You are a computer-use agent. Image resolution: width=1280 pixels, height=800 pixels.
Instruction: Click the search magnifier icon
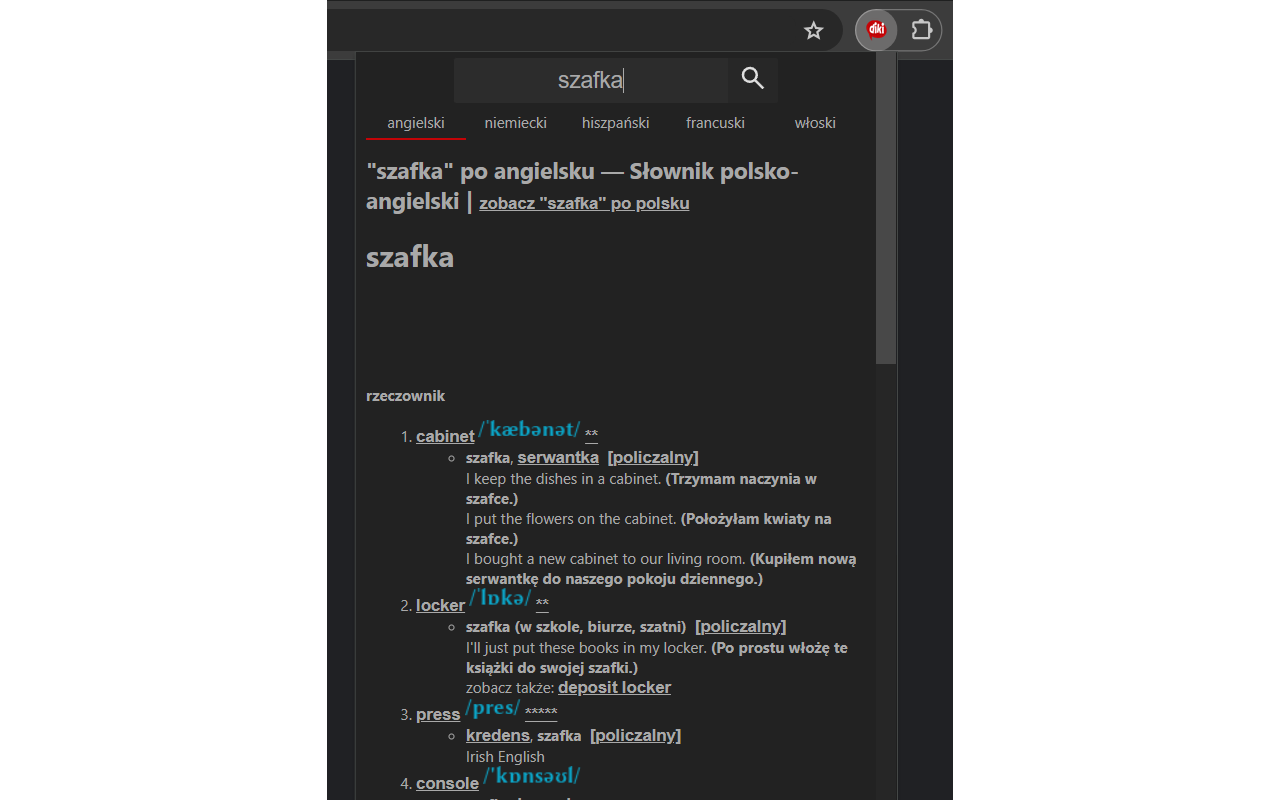click(x=752, y=78)
